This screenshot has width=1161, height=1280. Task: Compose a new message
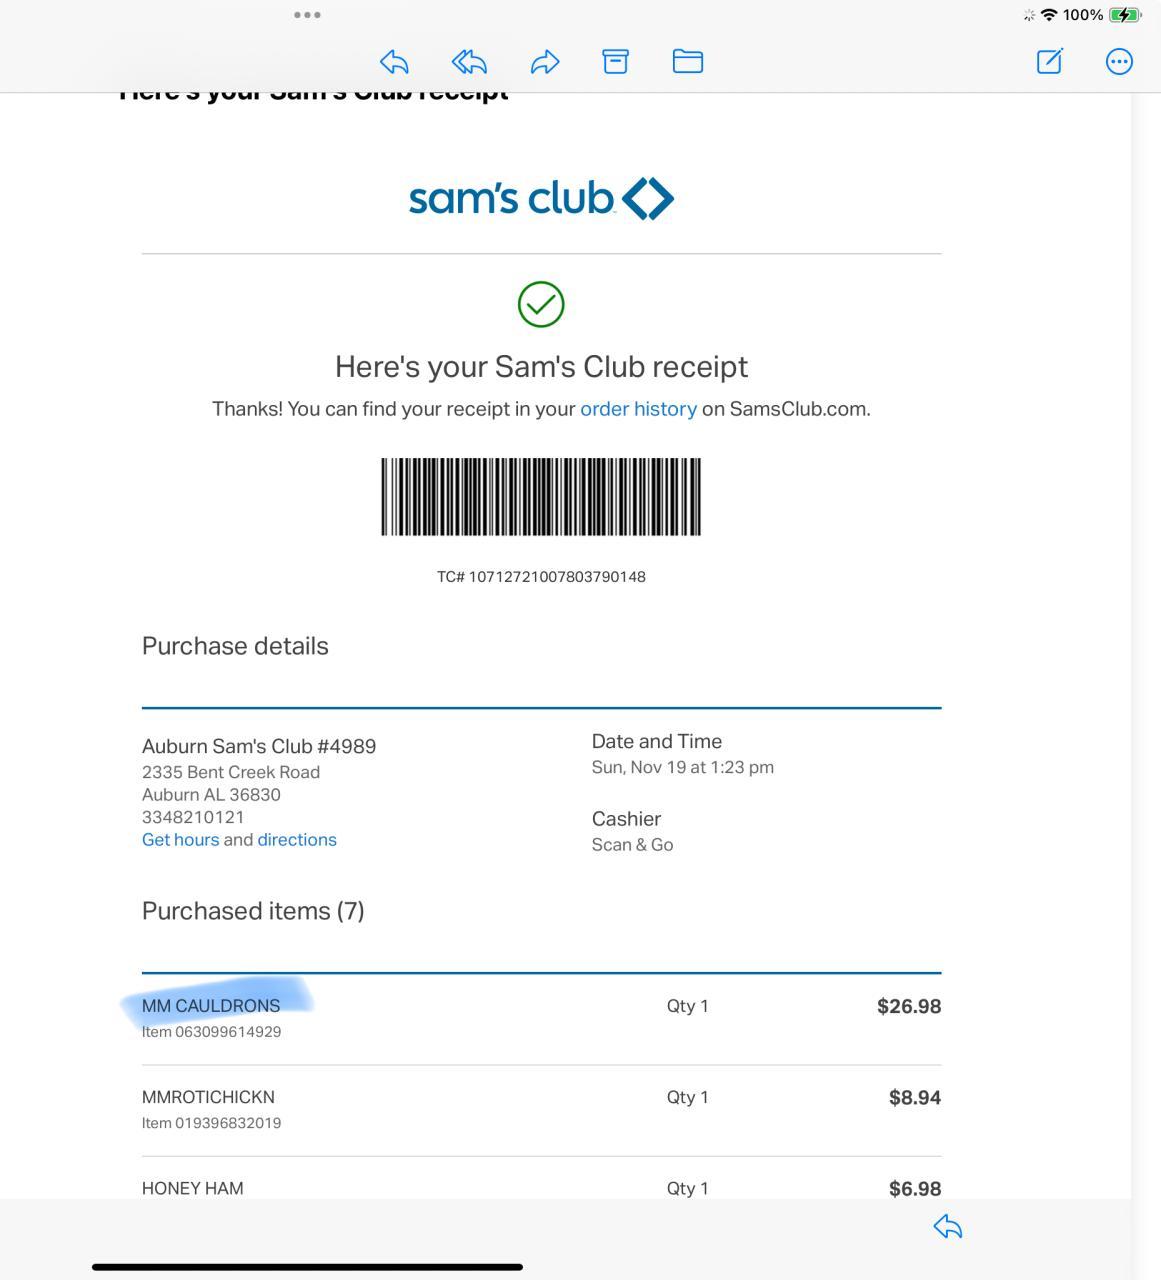pos(1049,62)
